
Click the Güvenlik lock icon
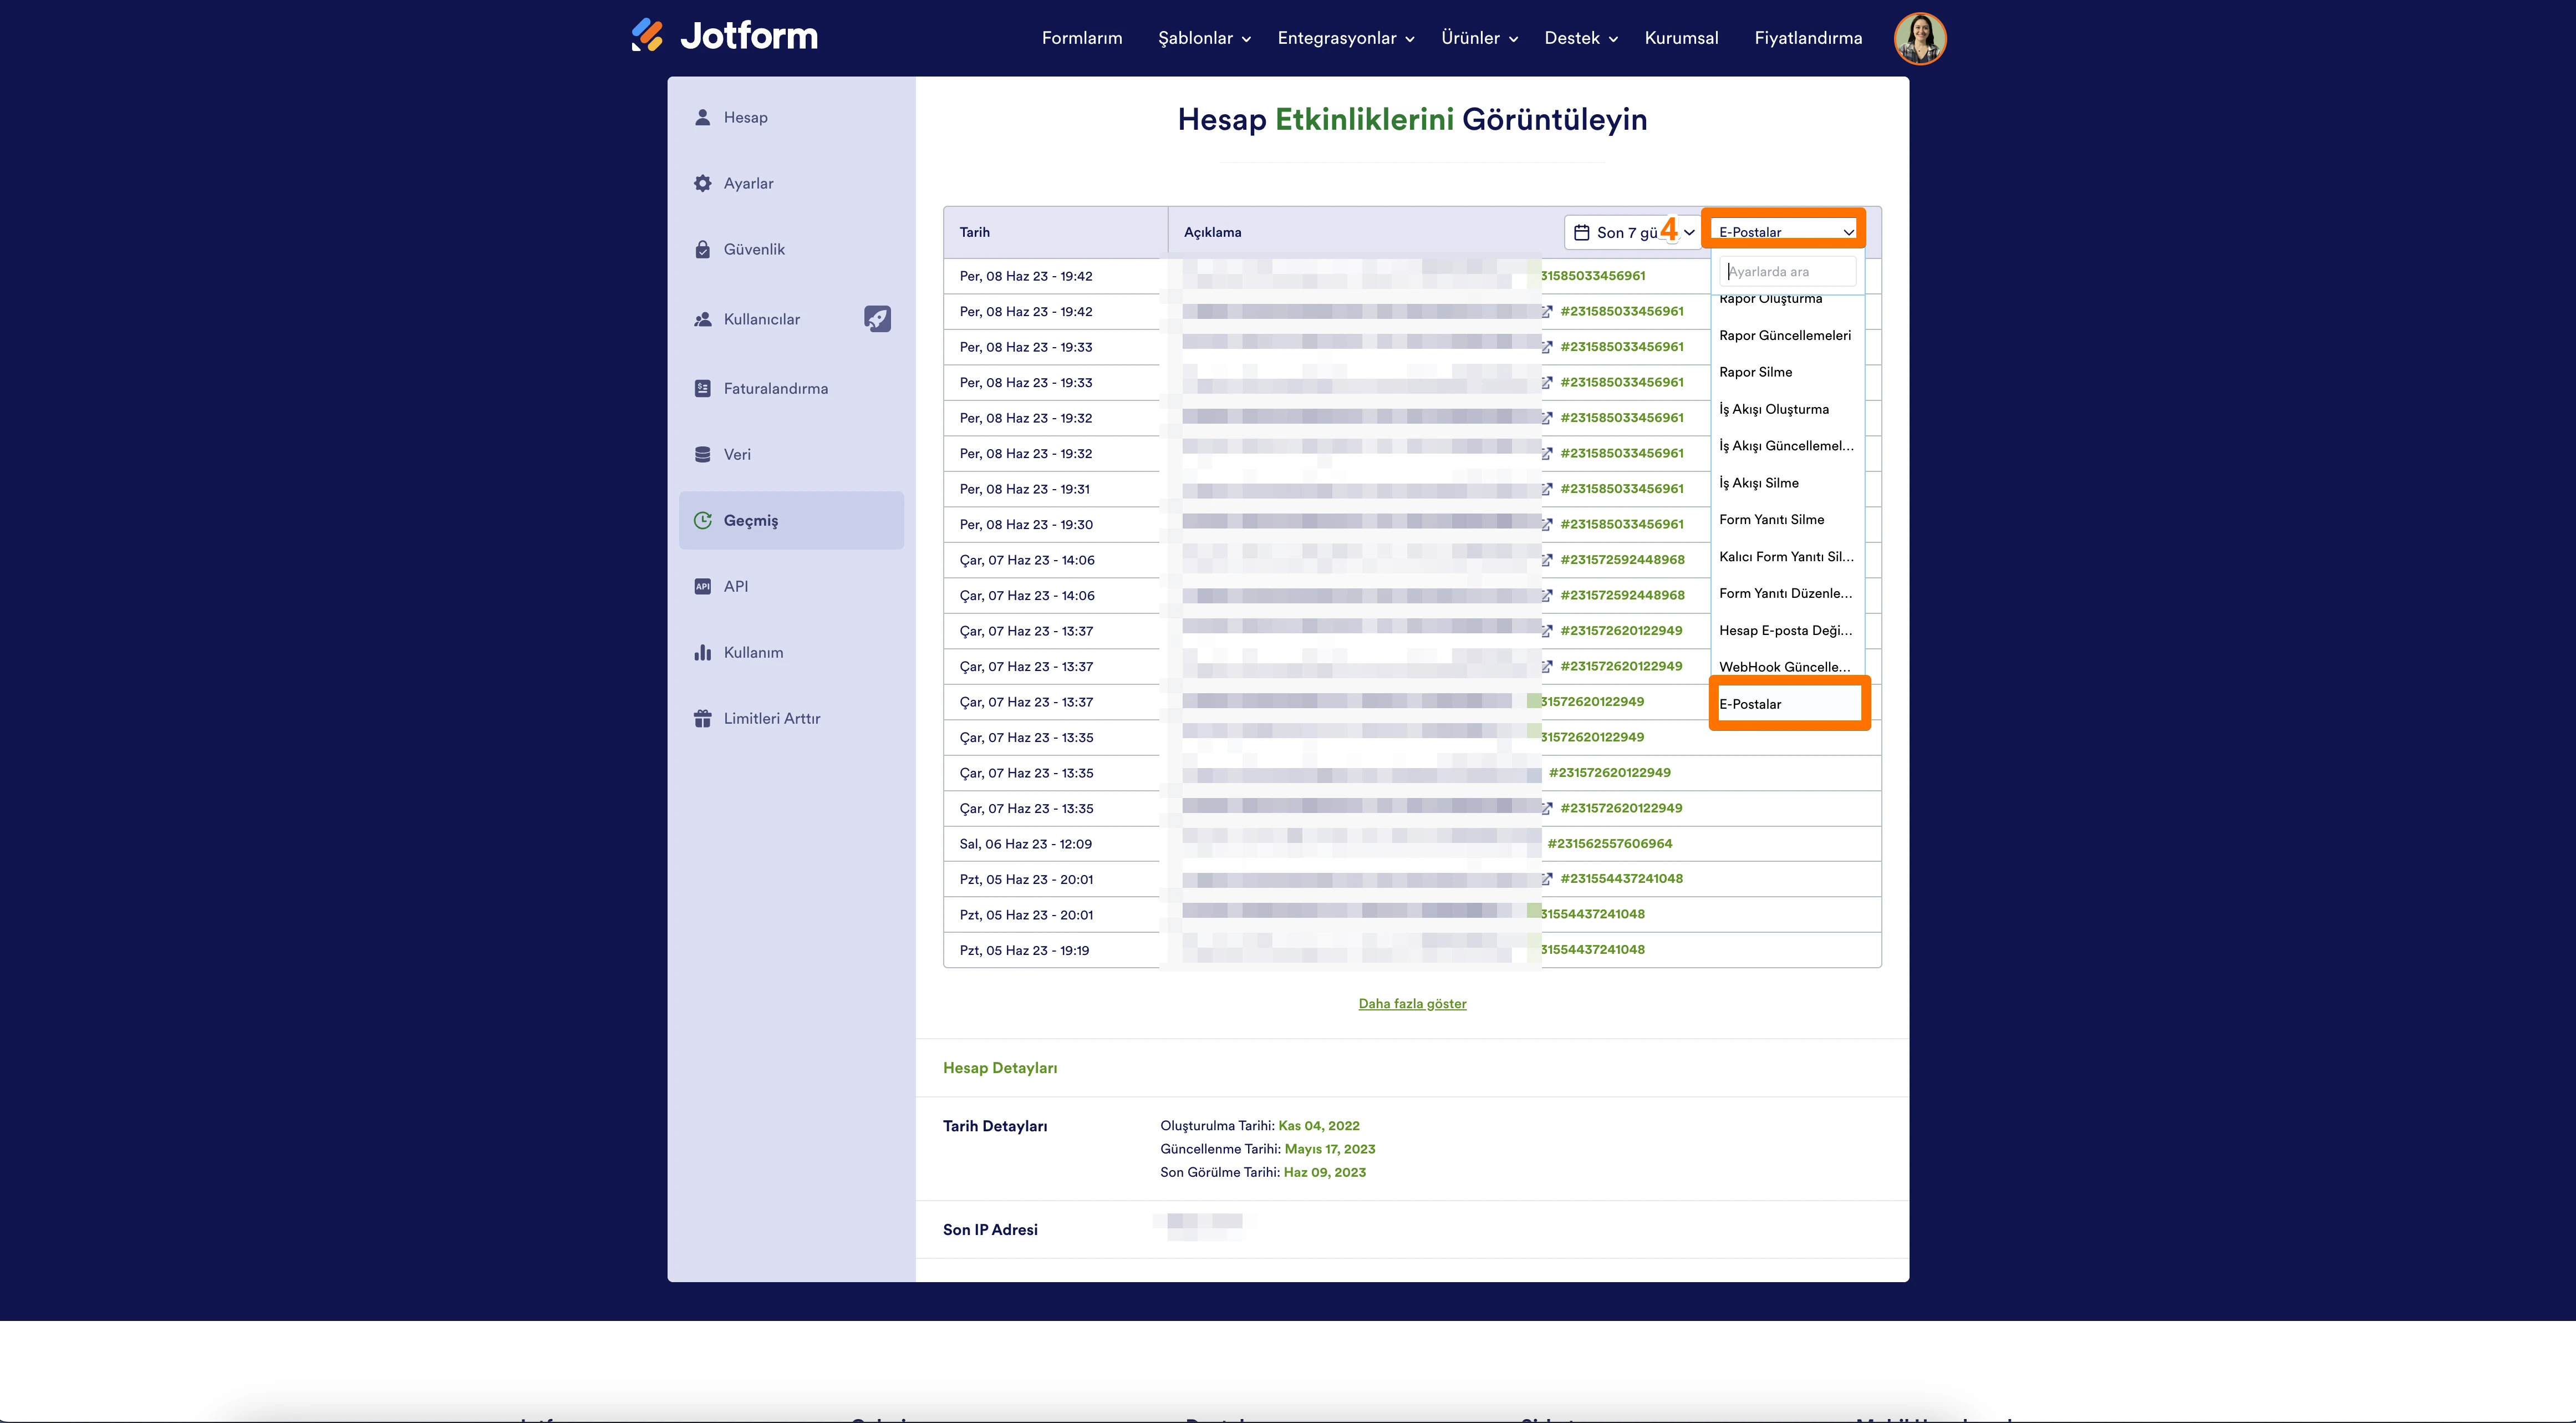tap(703, 249)
